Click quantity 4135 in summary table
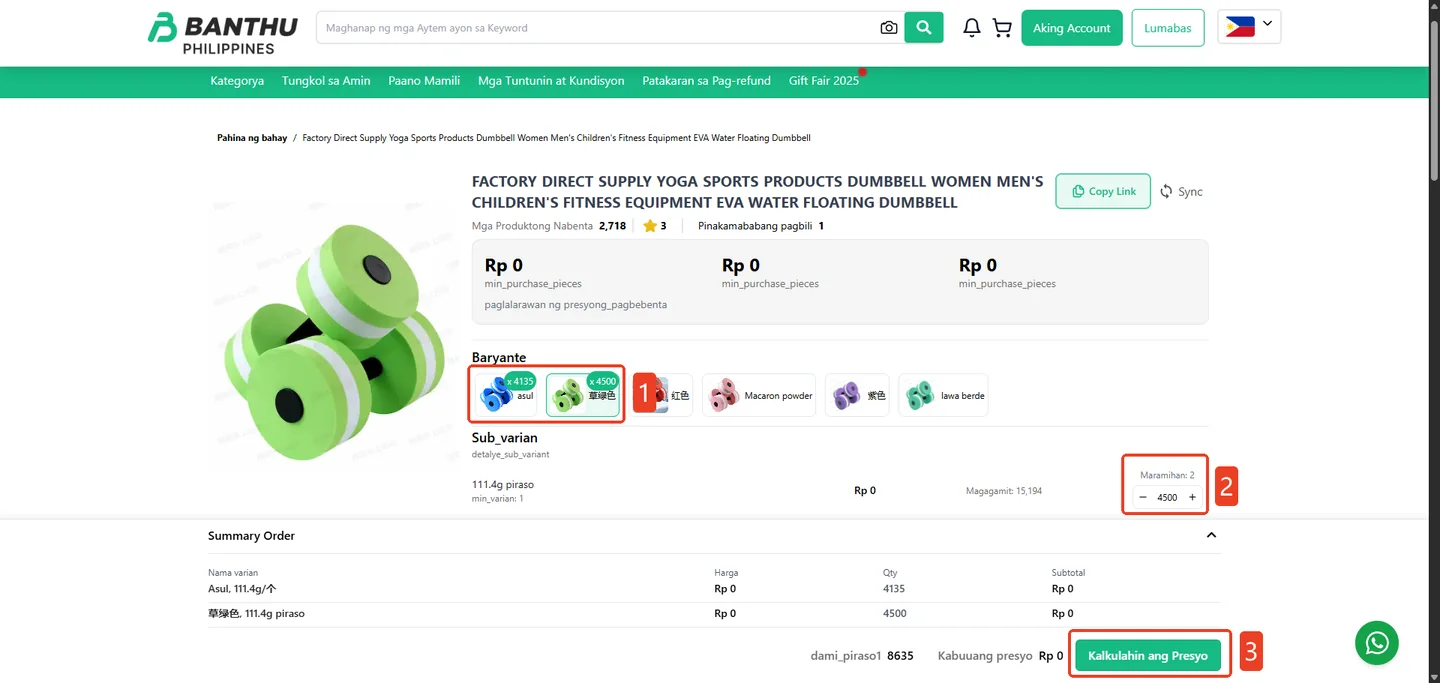Viewport: 1440px width, 683px height. pyautogui.click(x=894, y=589)
